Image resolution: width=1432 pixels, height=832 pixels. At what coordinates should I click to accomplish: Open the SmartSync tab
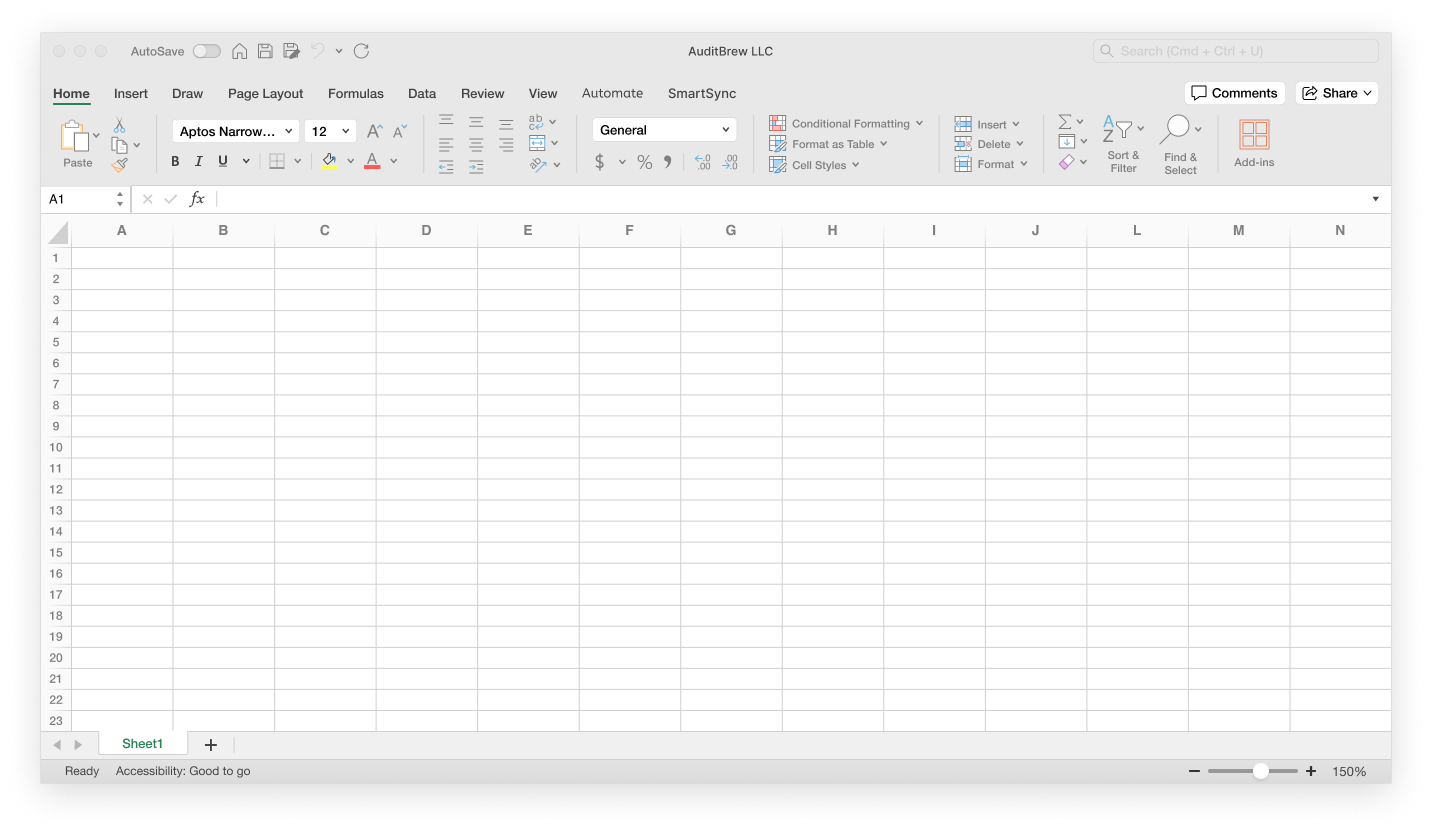(x=701, y=93)
